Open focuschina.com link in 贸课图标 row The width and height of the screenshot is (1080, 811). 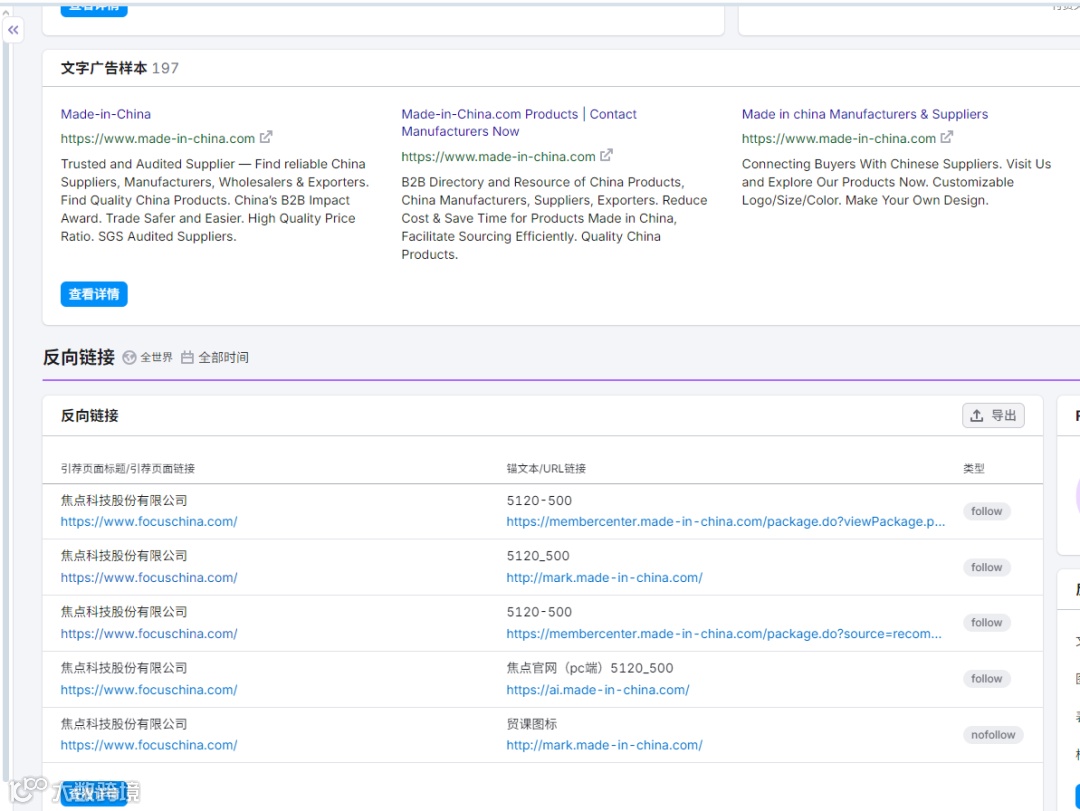pos(149,745)
